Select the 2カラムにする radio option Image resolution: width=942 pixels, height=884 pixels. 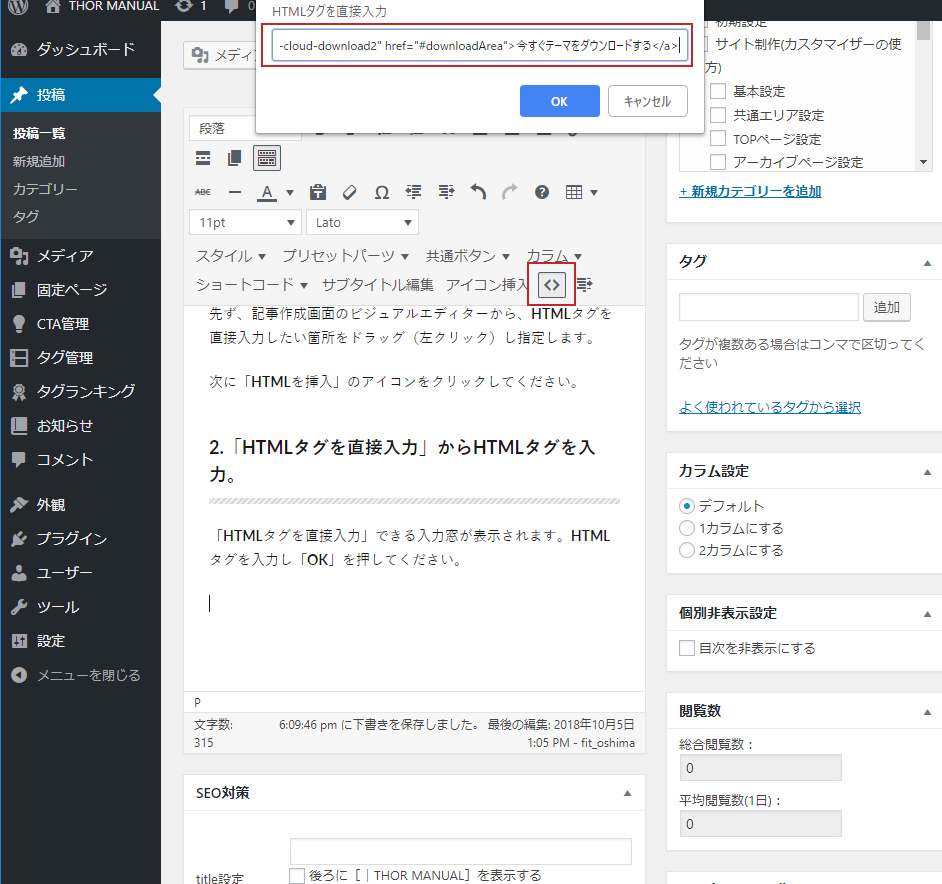click(x=687, y=550)
